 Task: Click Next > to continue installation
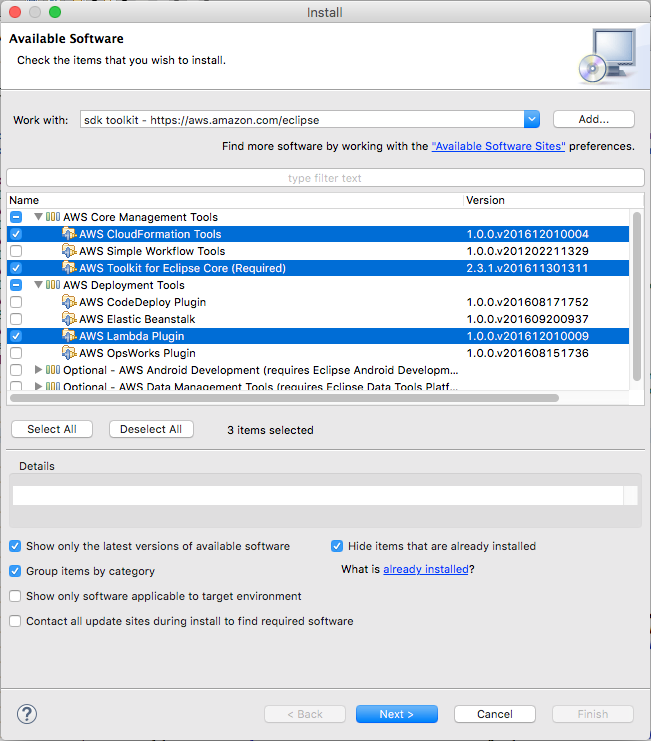[x=397, y=714]
